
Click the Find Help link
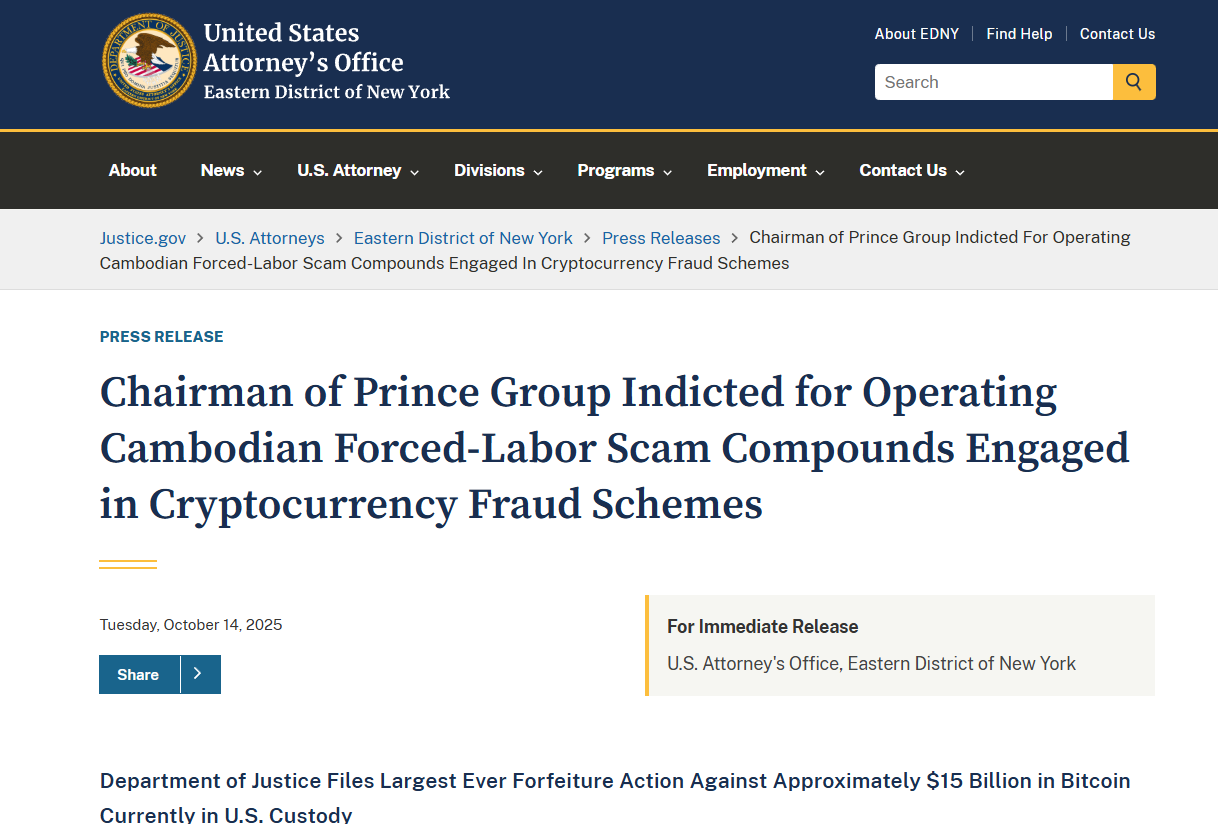[1019, 34]
